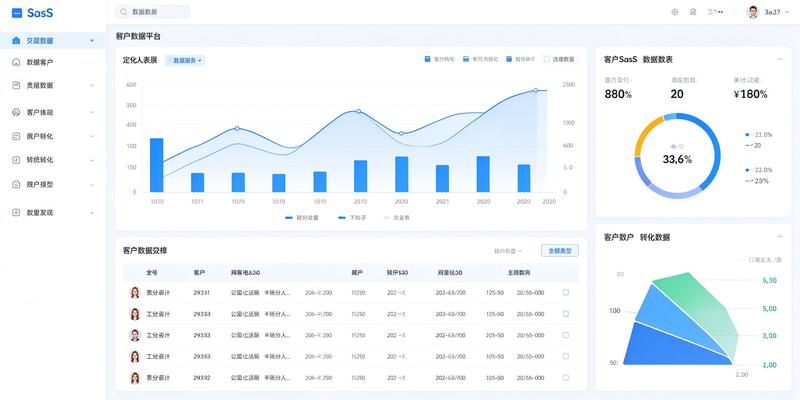Screen dimensions: 800x400
Task: Toggle the blue legend checkbox just left of 选接数量
Action: point(509,59)
